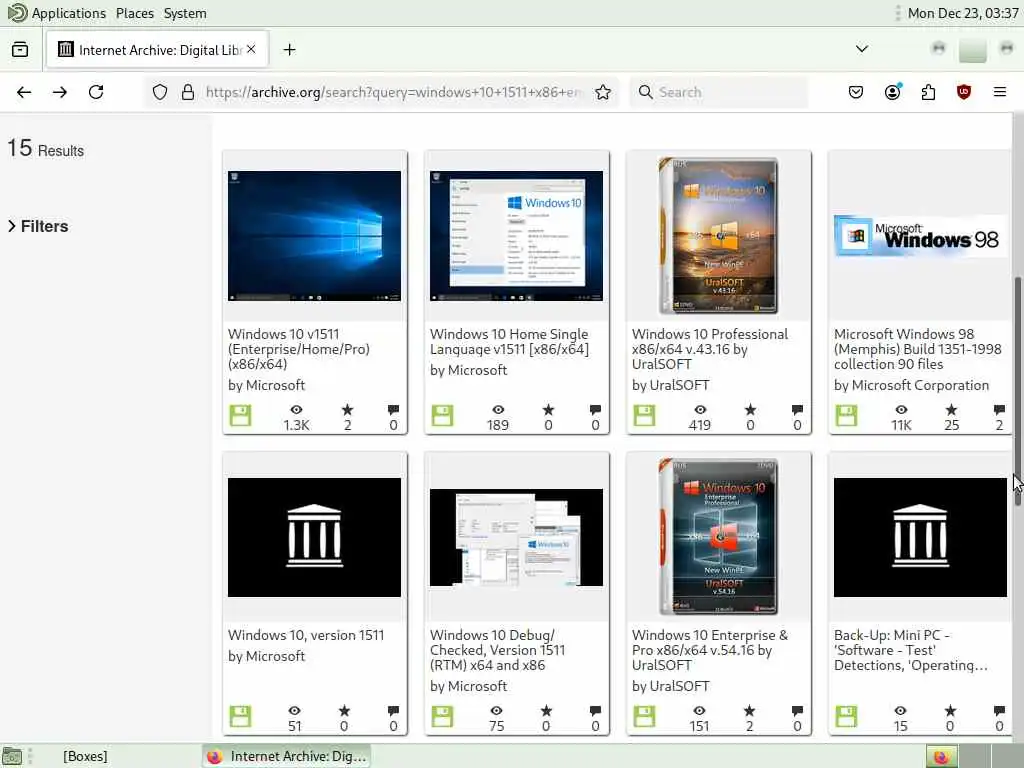Click software floppy icon on Back-Up: Mini PC card
Viewport: 1024px width, 768px height.
point(846,716)
